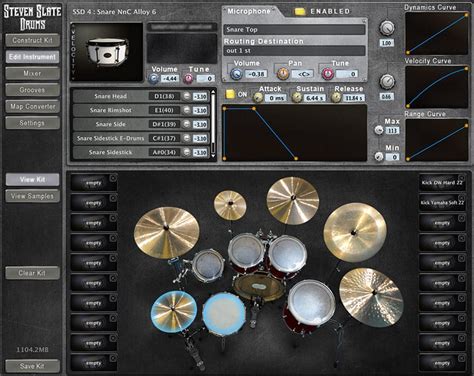474x376 pixels.
Task: Open the Snare Side D#1(39) note selector
Action: click(164, 124)
